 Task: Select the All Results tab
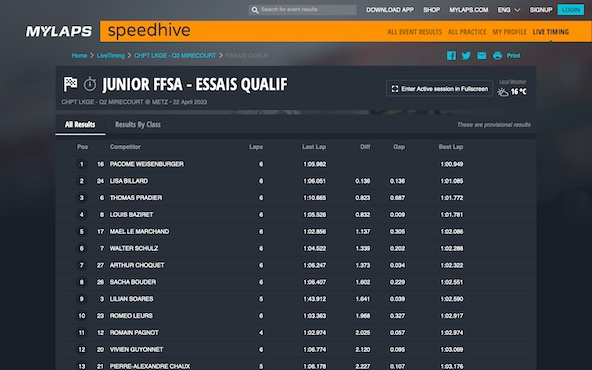point(80,125)
